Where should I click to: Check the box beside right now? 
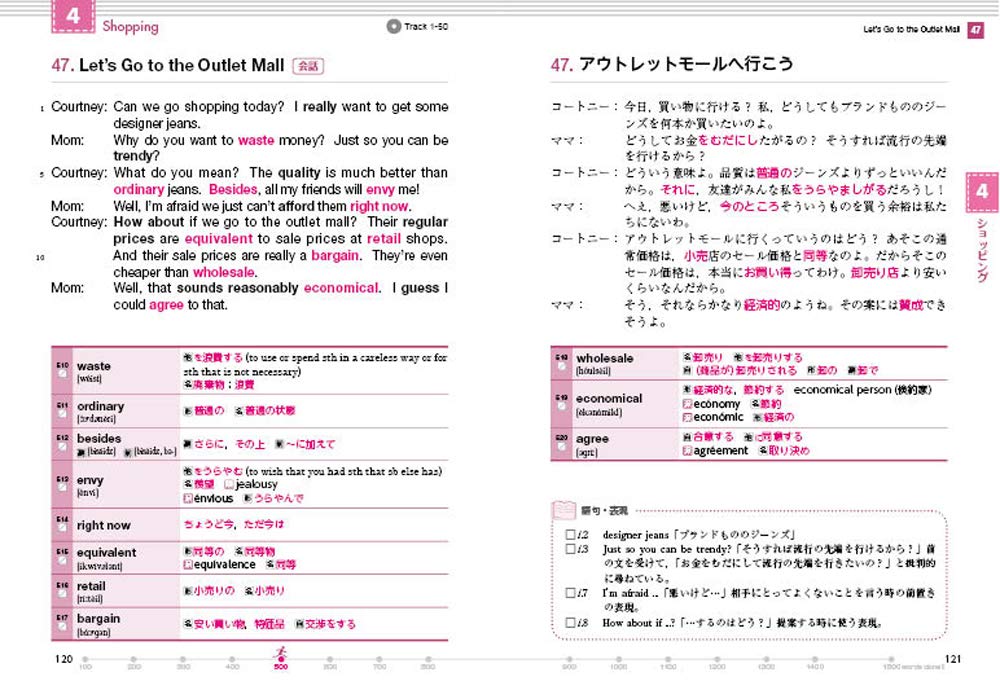(x=62, y=527)
